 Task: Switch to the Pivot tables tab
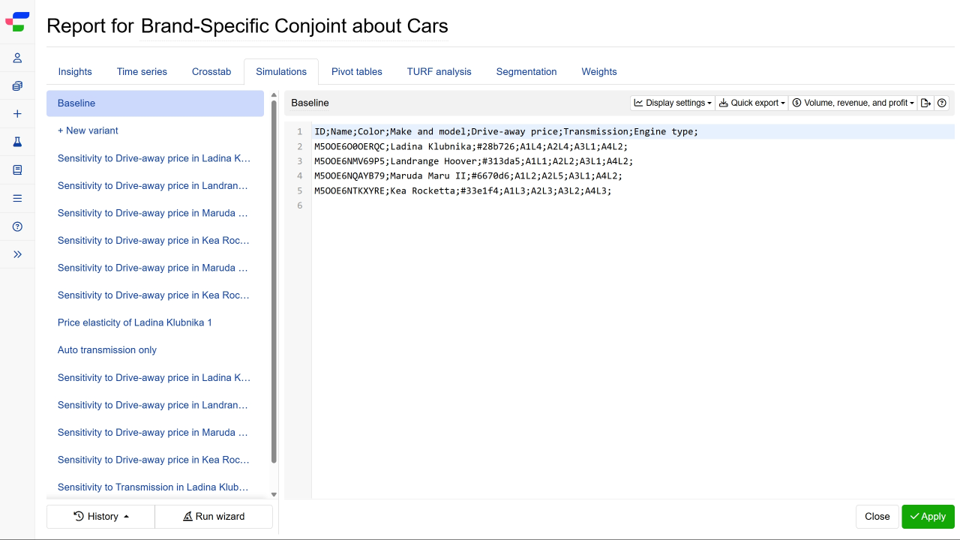(x=356, y=72)
